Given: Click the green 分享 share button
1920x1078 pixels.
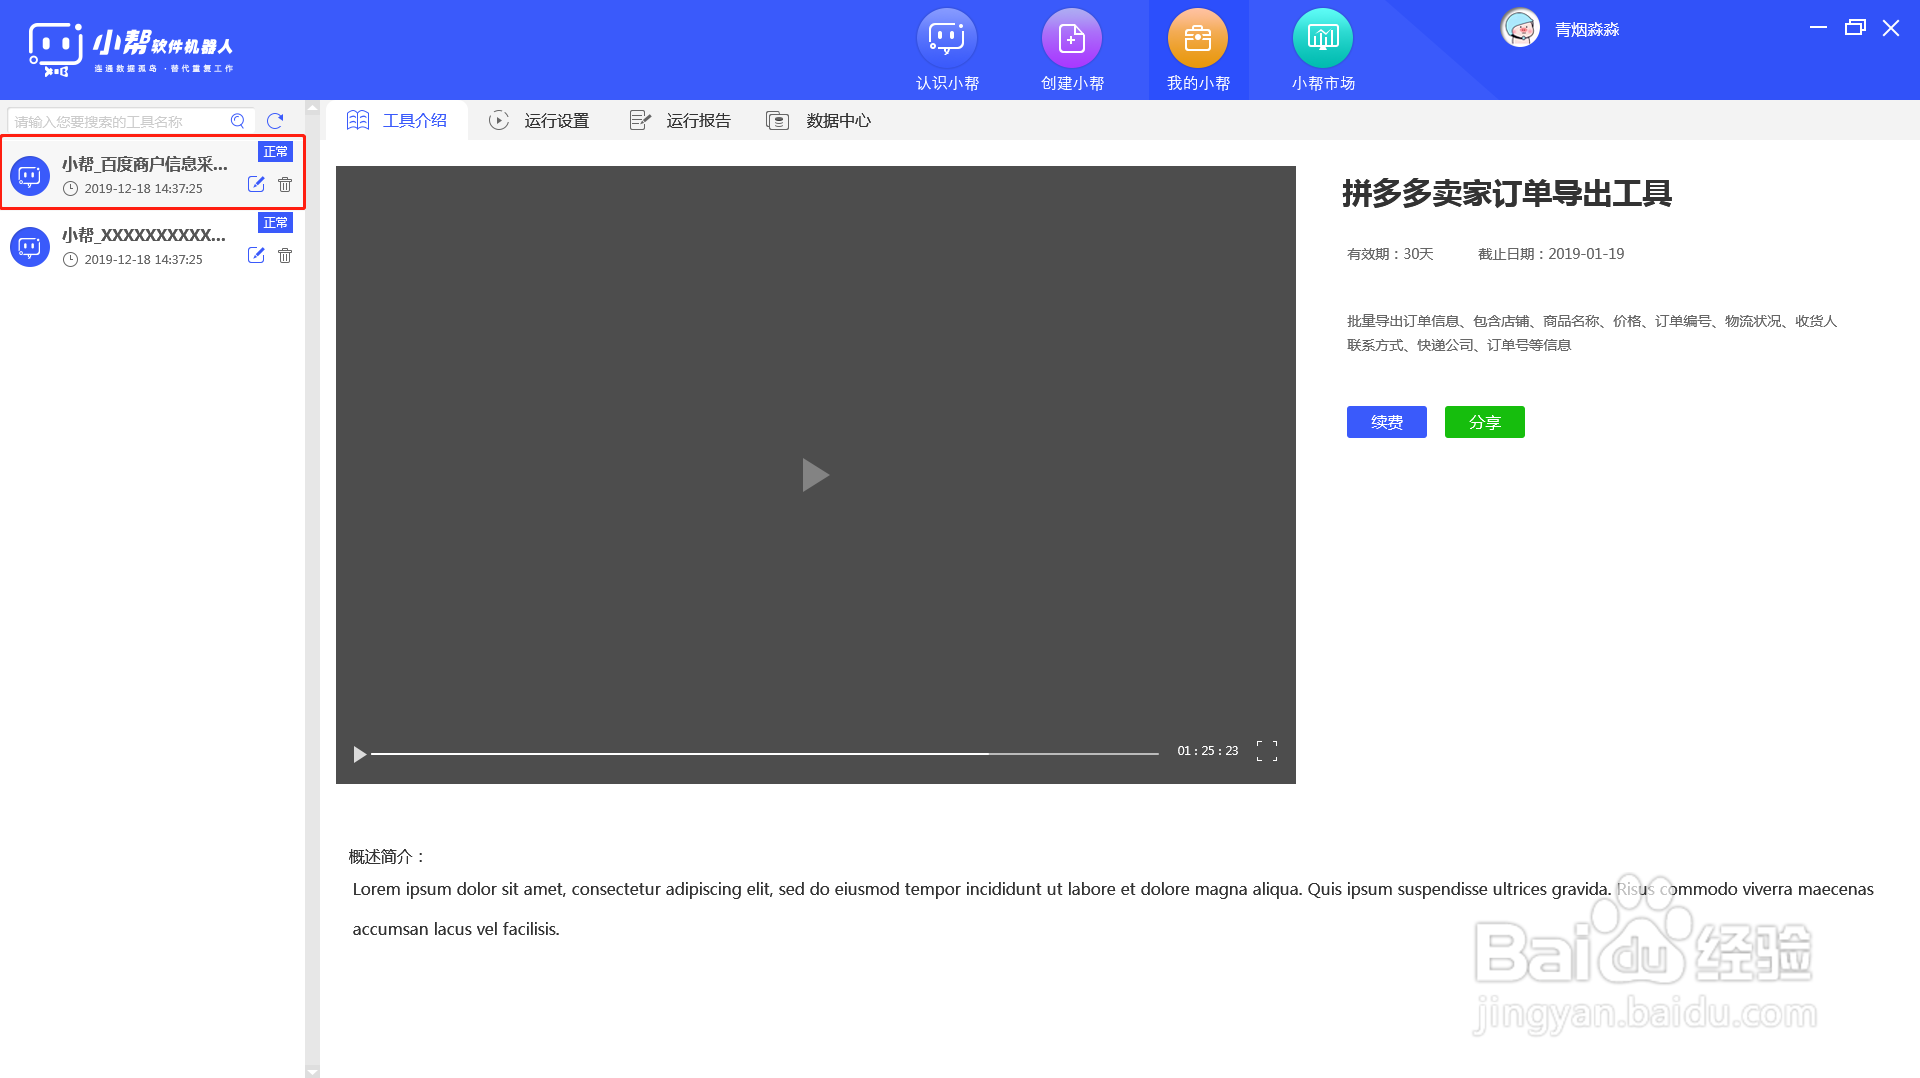Looking at the screenshot, I should [x=1485, y=422].
